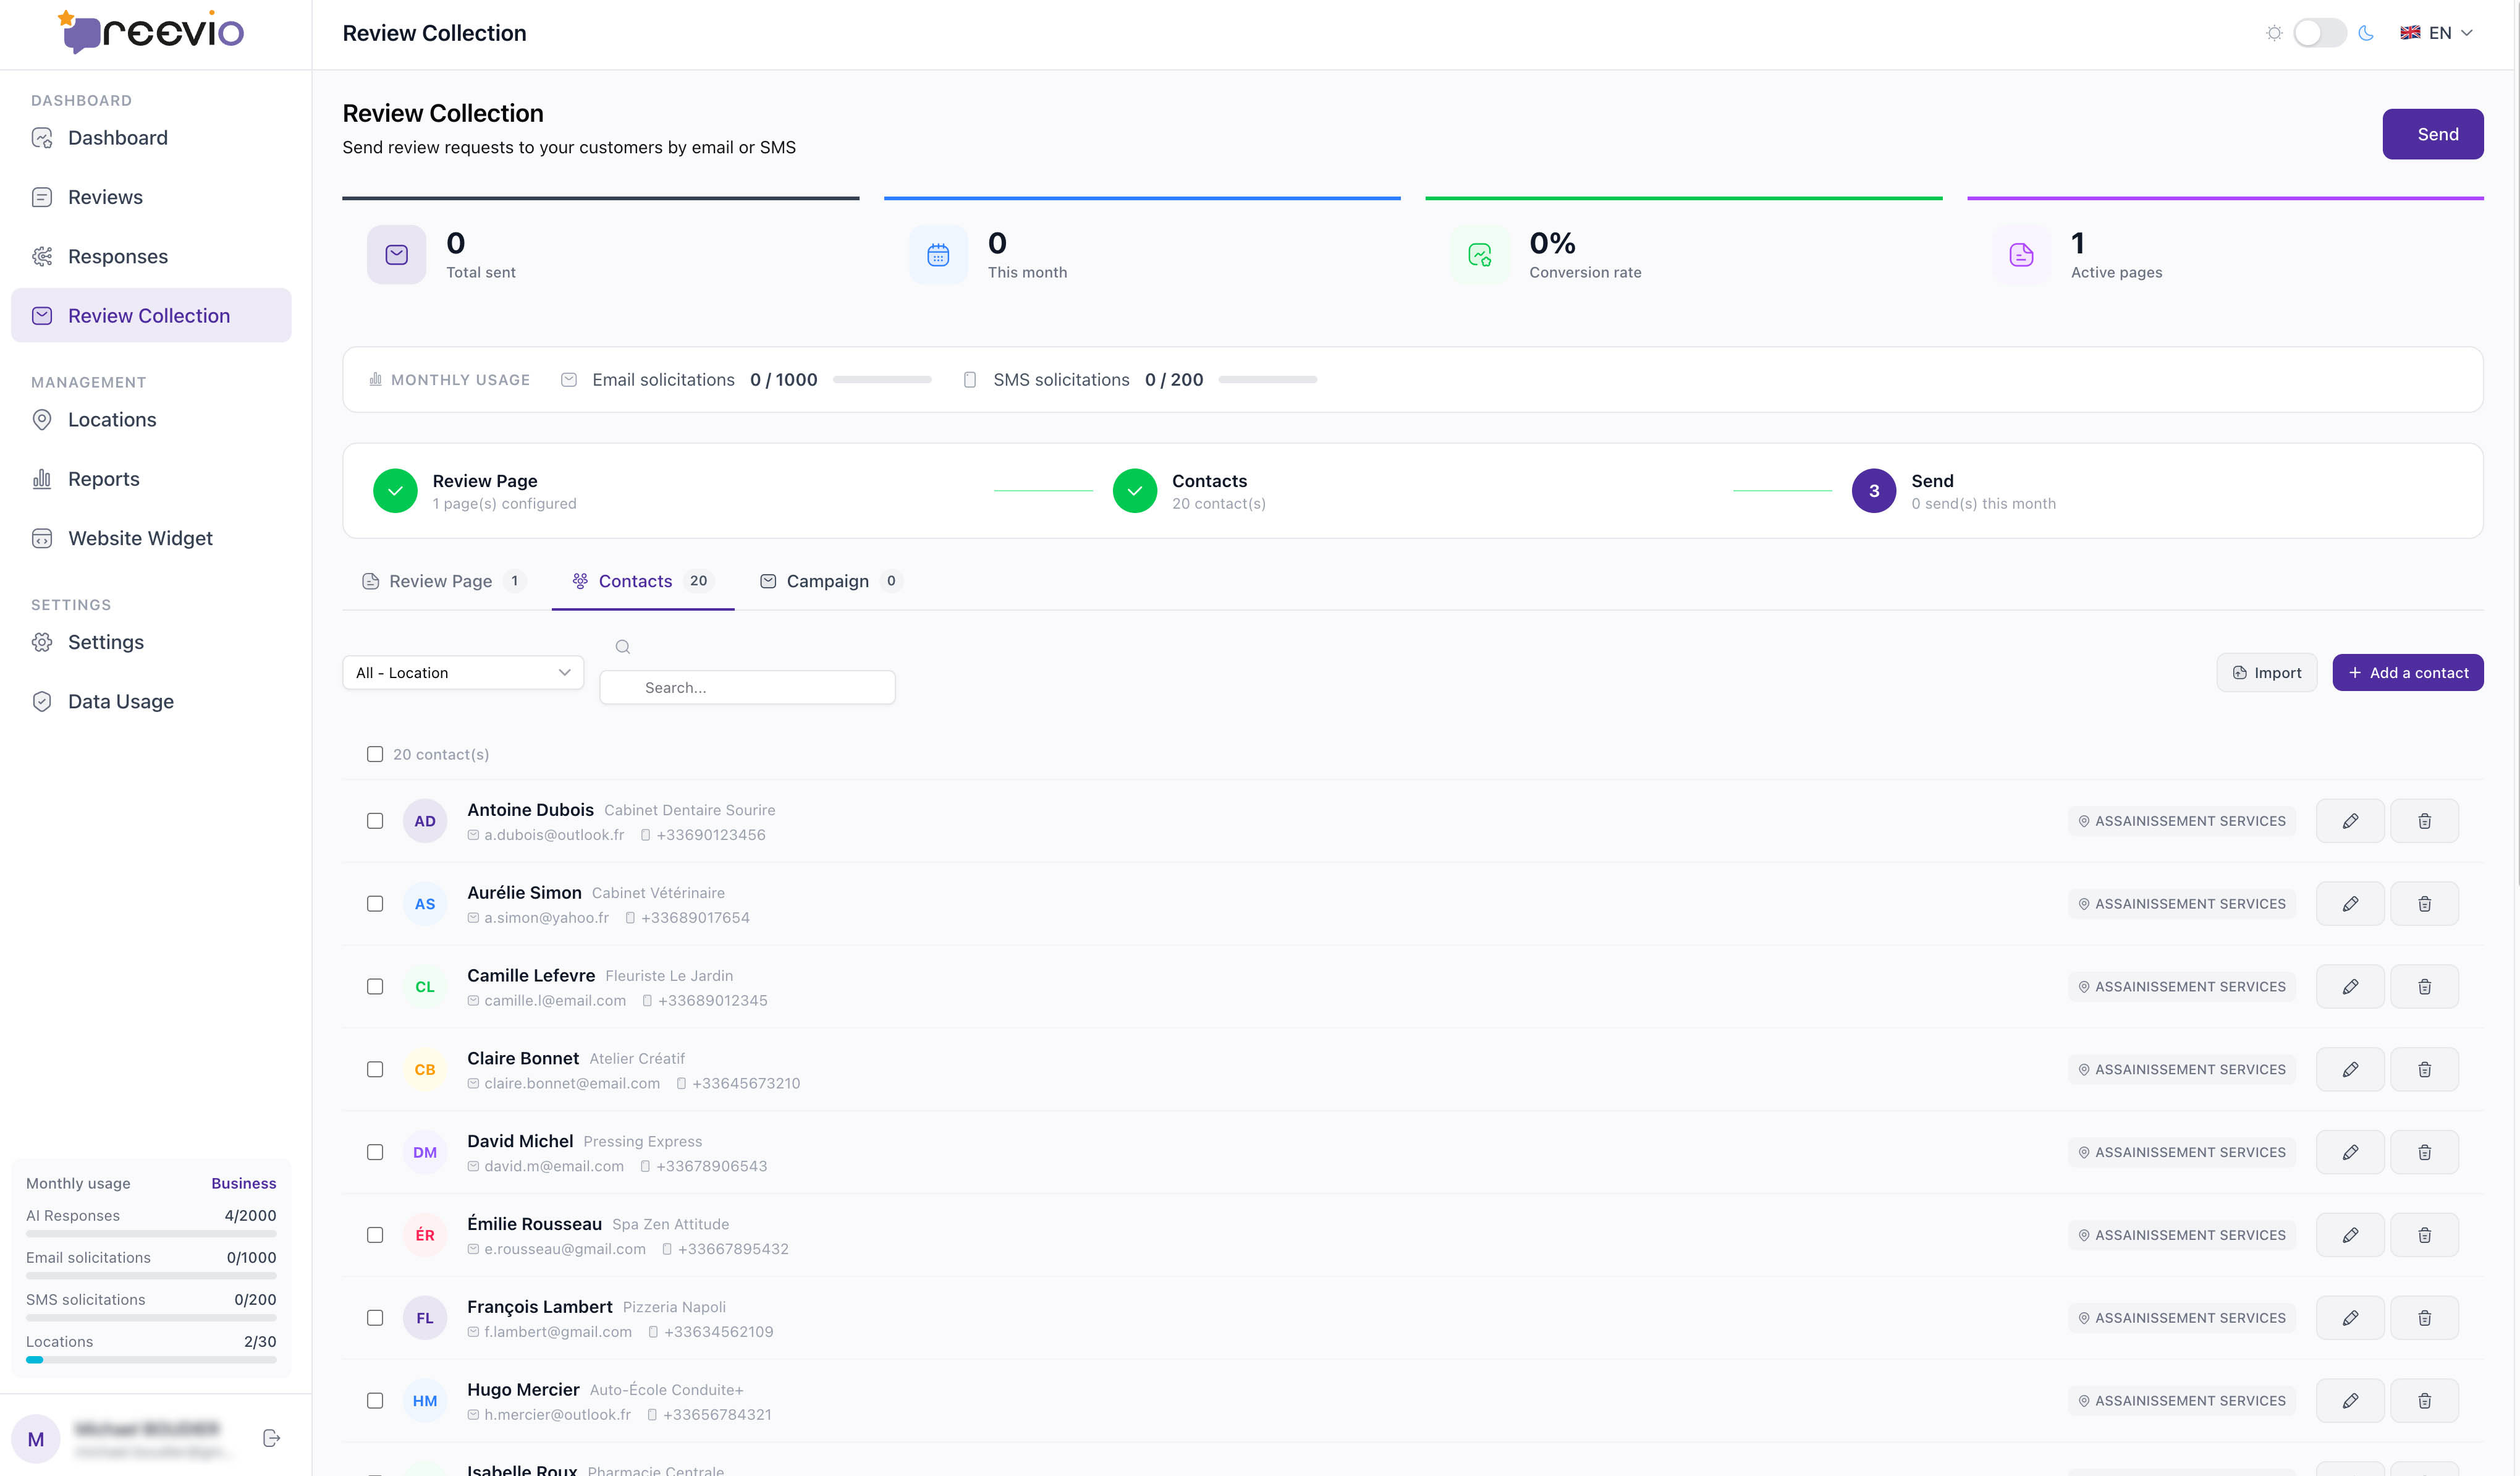
Task: Open Website Widget in sidebar
Action: pyautogui.click(x=140, y=538)
